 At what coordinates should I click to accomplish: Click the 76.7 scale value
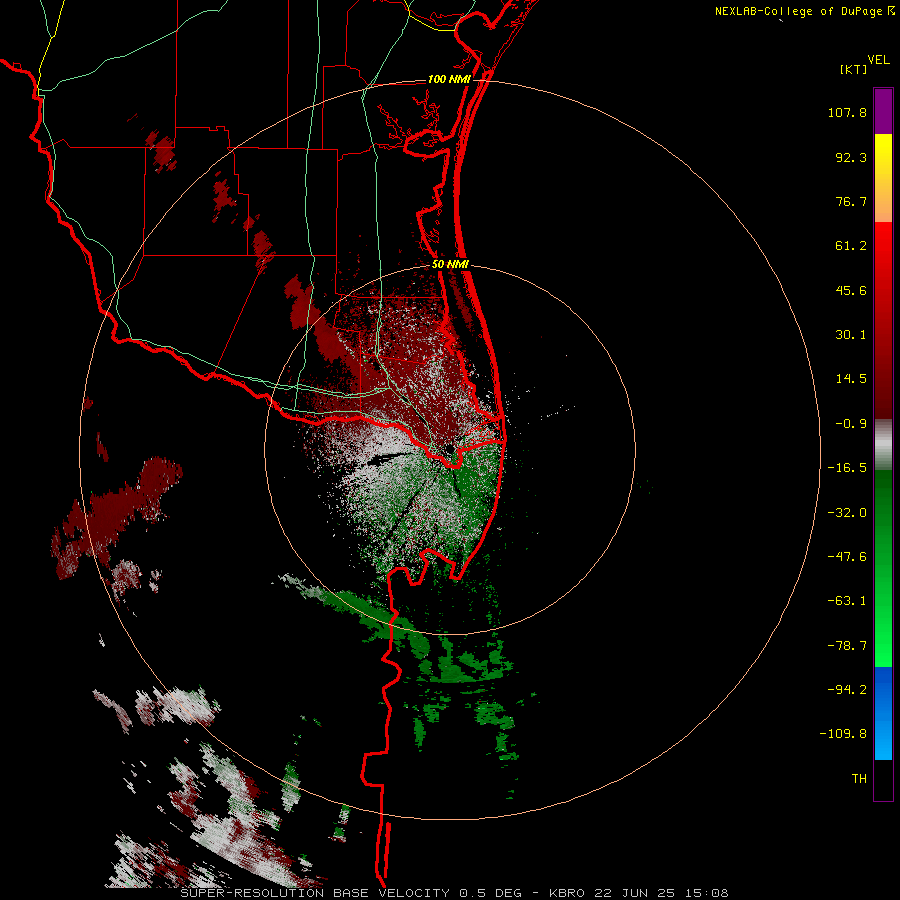851,201
